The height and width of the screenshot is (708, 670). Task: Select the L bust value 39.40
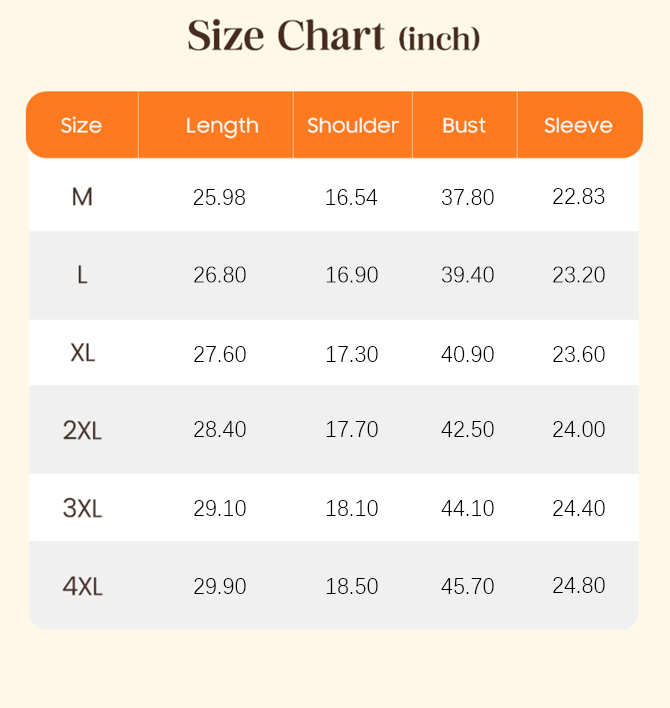click(x=468, y=275)
